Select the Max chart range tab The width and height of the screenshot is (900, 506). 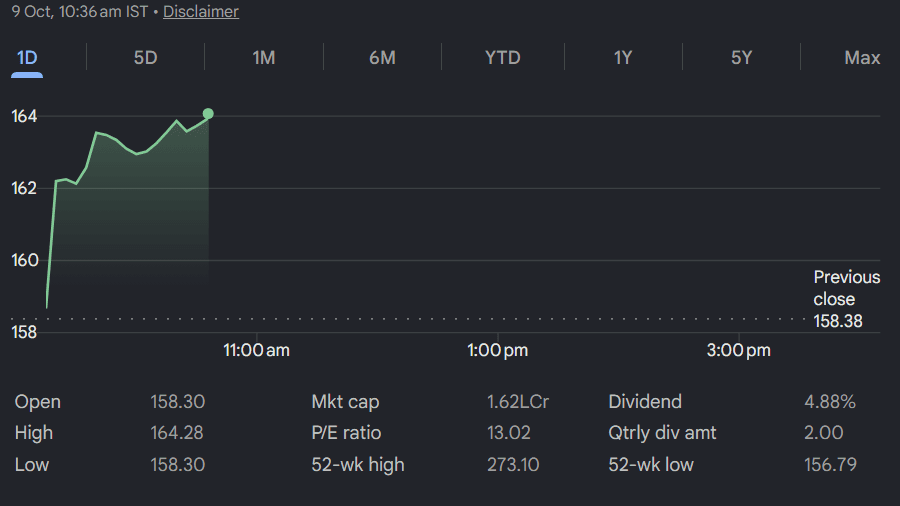point(862,57)
